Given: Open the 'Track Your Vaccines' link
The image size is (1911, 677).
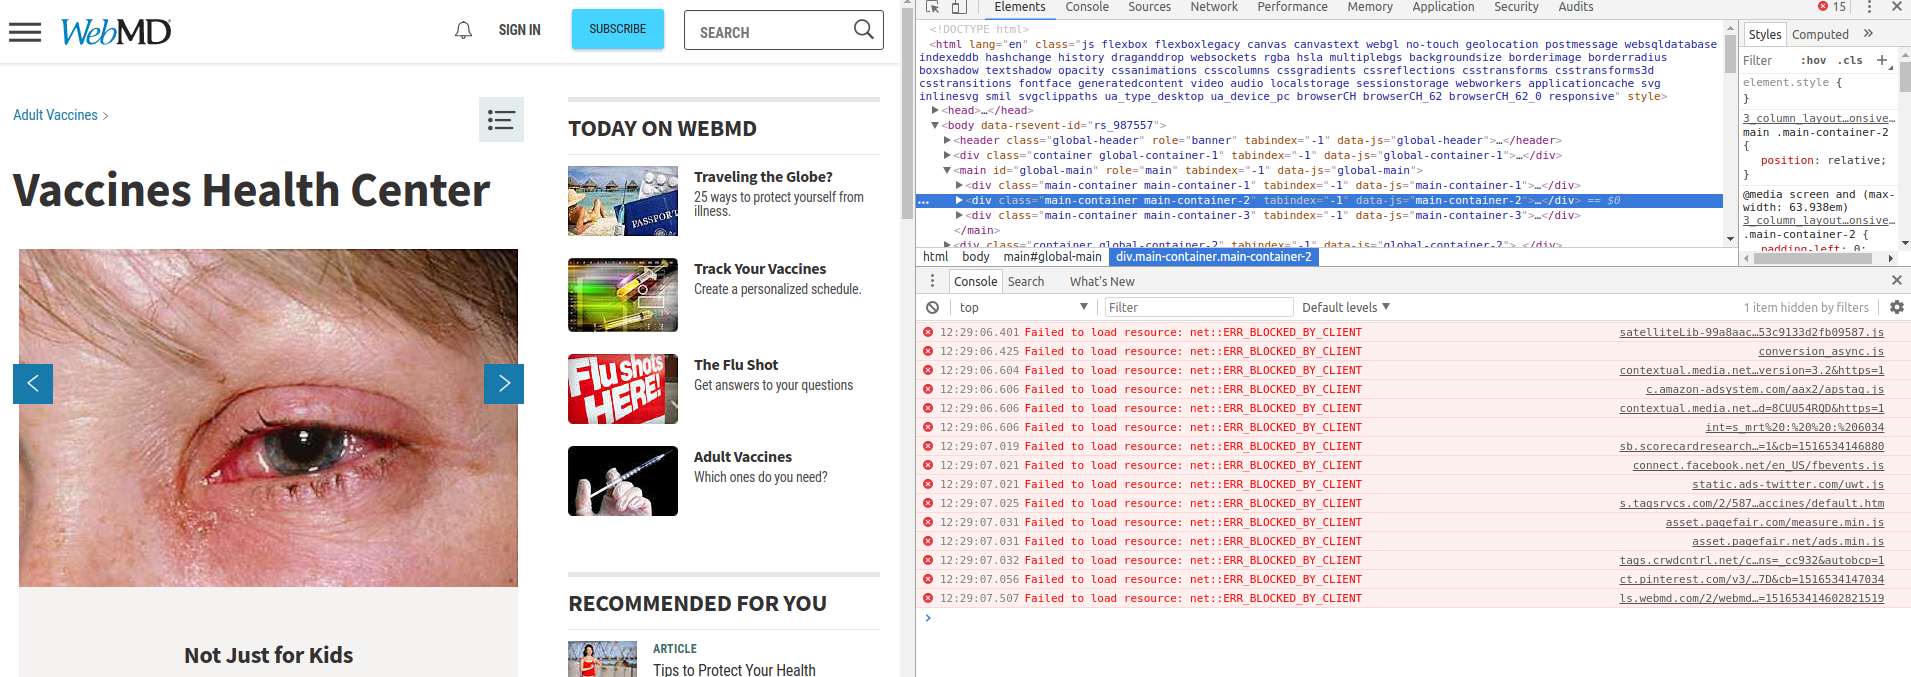Looking at the screenshot, I should click(760, 269).
